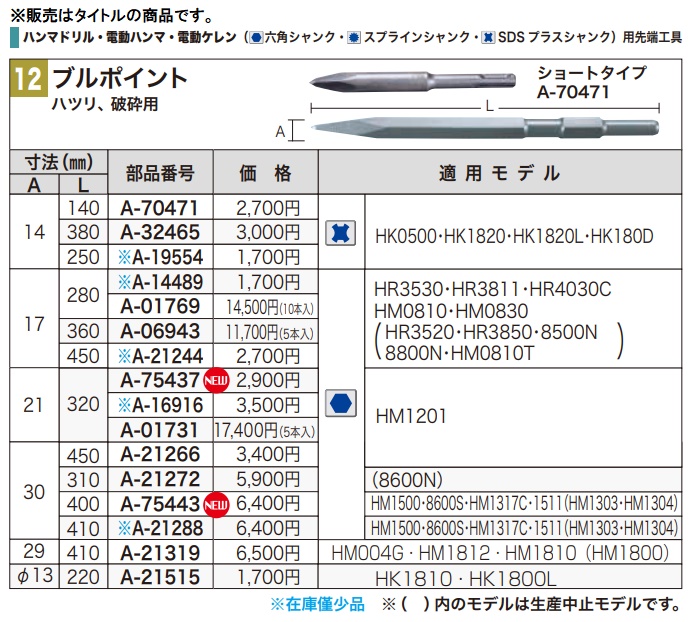Click the ※在庫僅少品 note

tap(318, 604)
